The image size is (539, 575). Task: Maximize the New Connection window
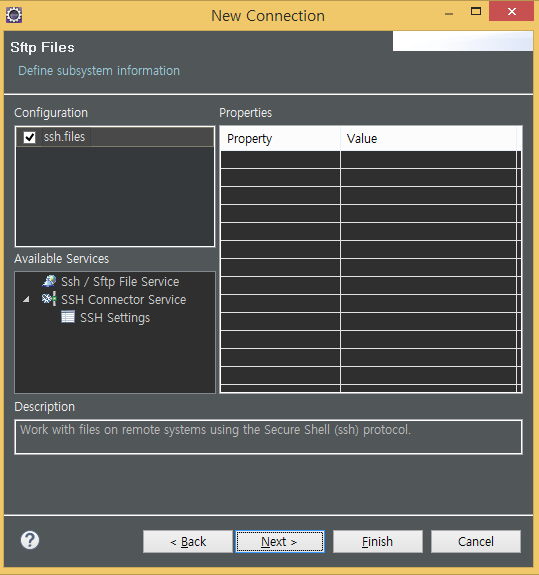[476, 12]
